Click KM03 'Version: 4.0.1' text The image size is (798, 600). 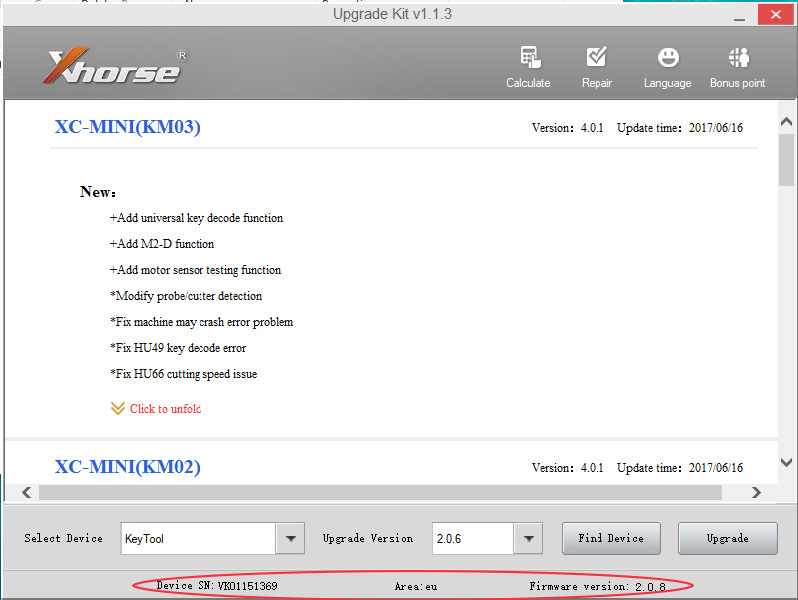click(567, 128)
